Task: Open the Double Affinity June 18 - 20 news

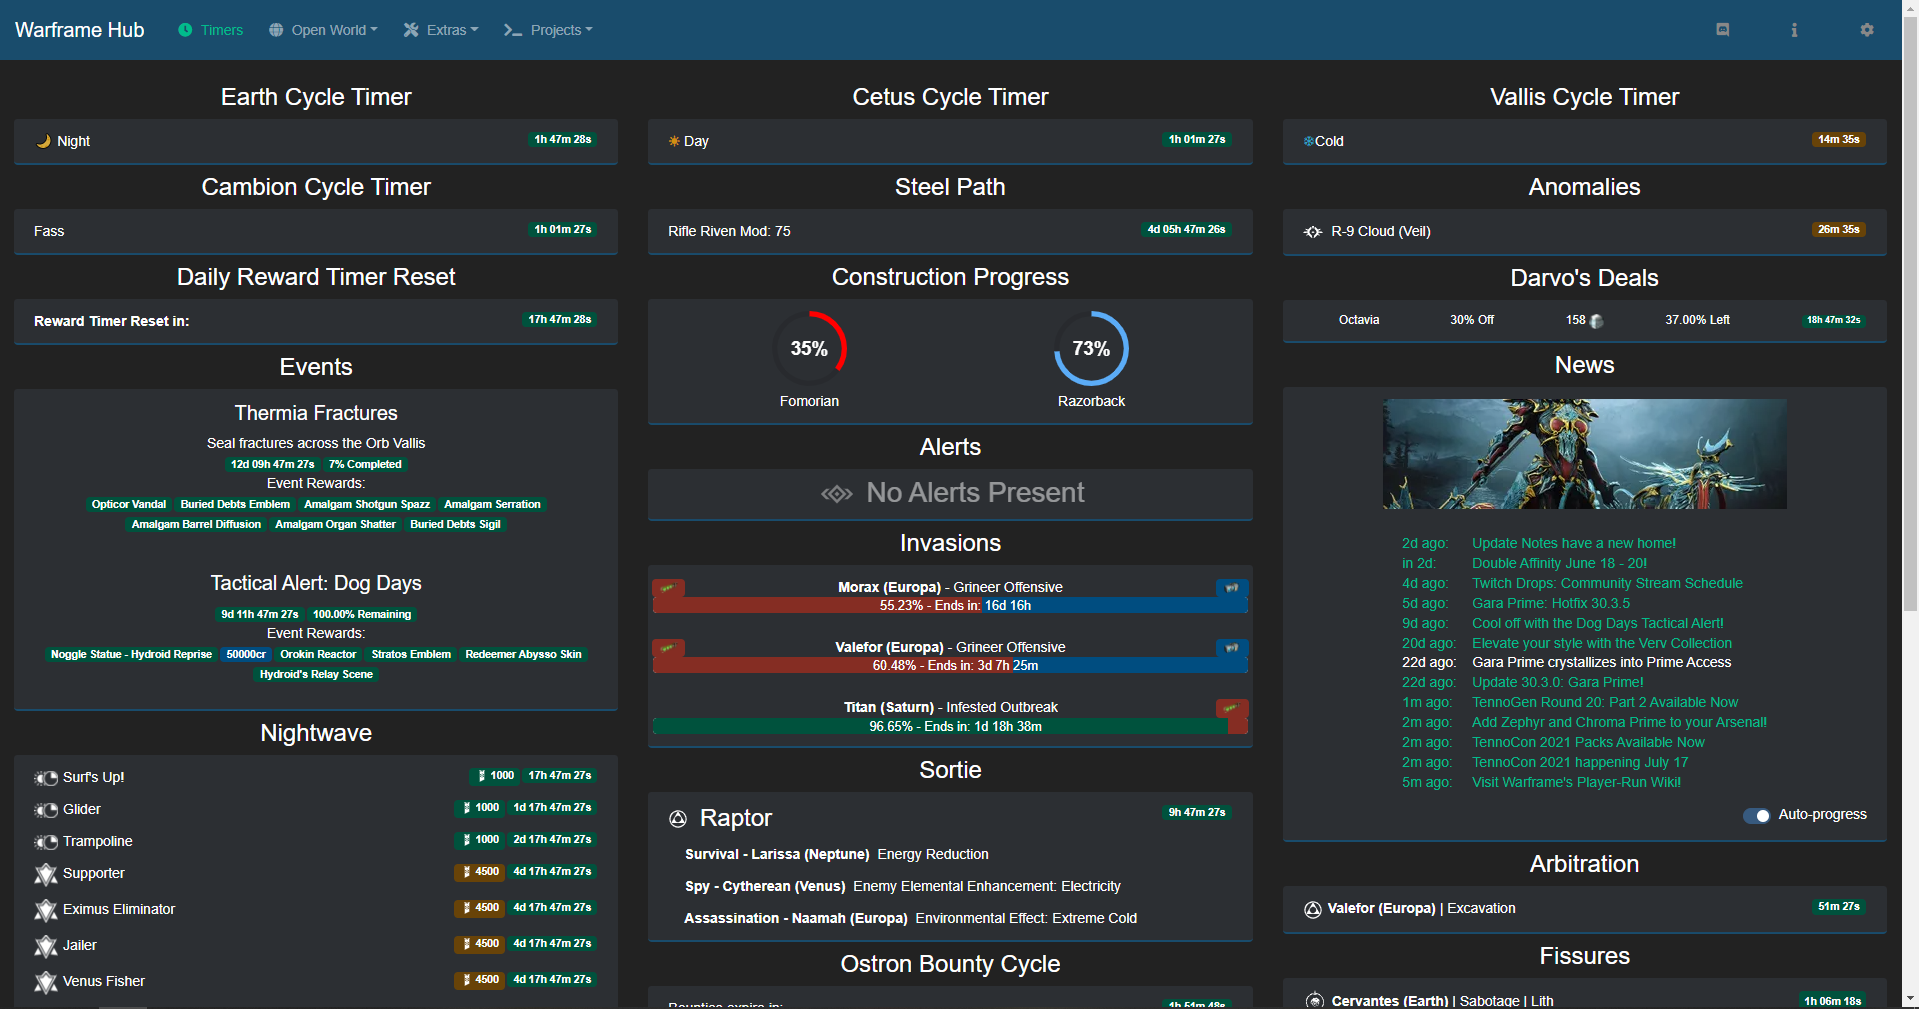Action: 1559,564
